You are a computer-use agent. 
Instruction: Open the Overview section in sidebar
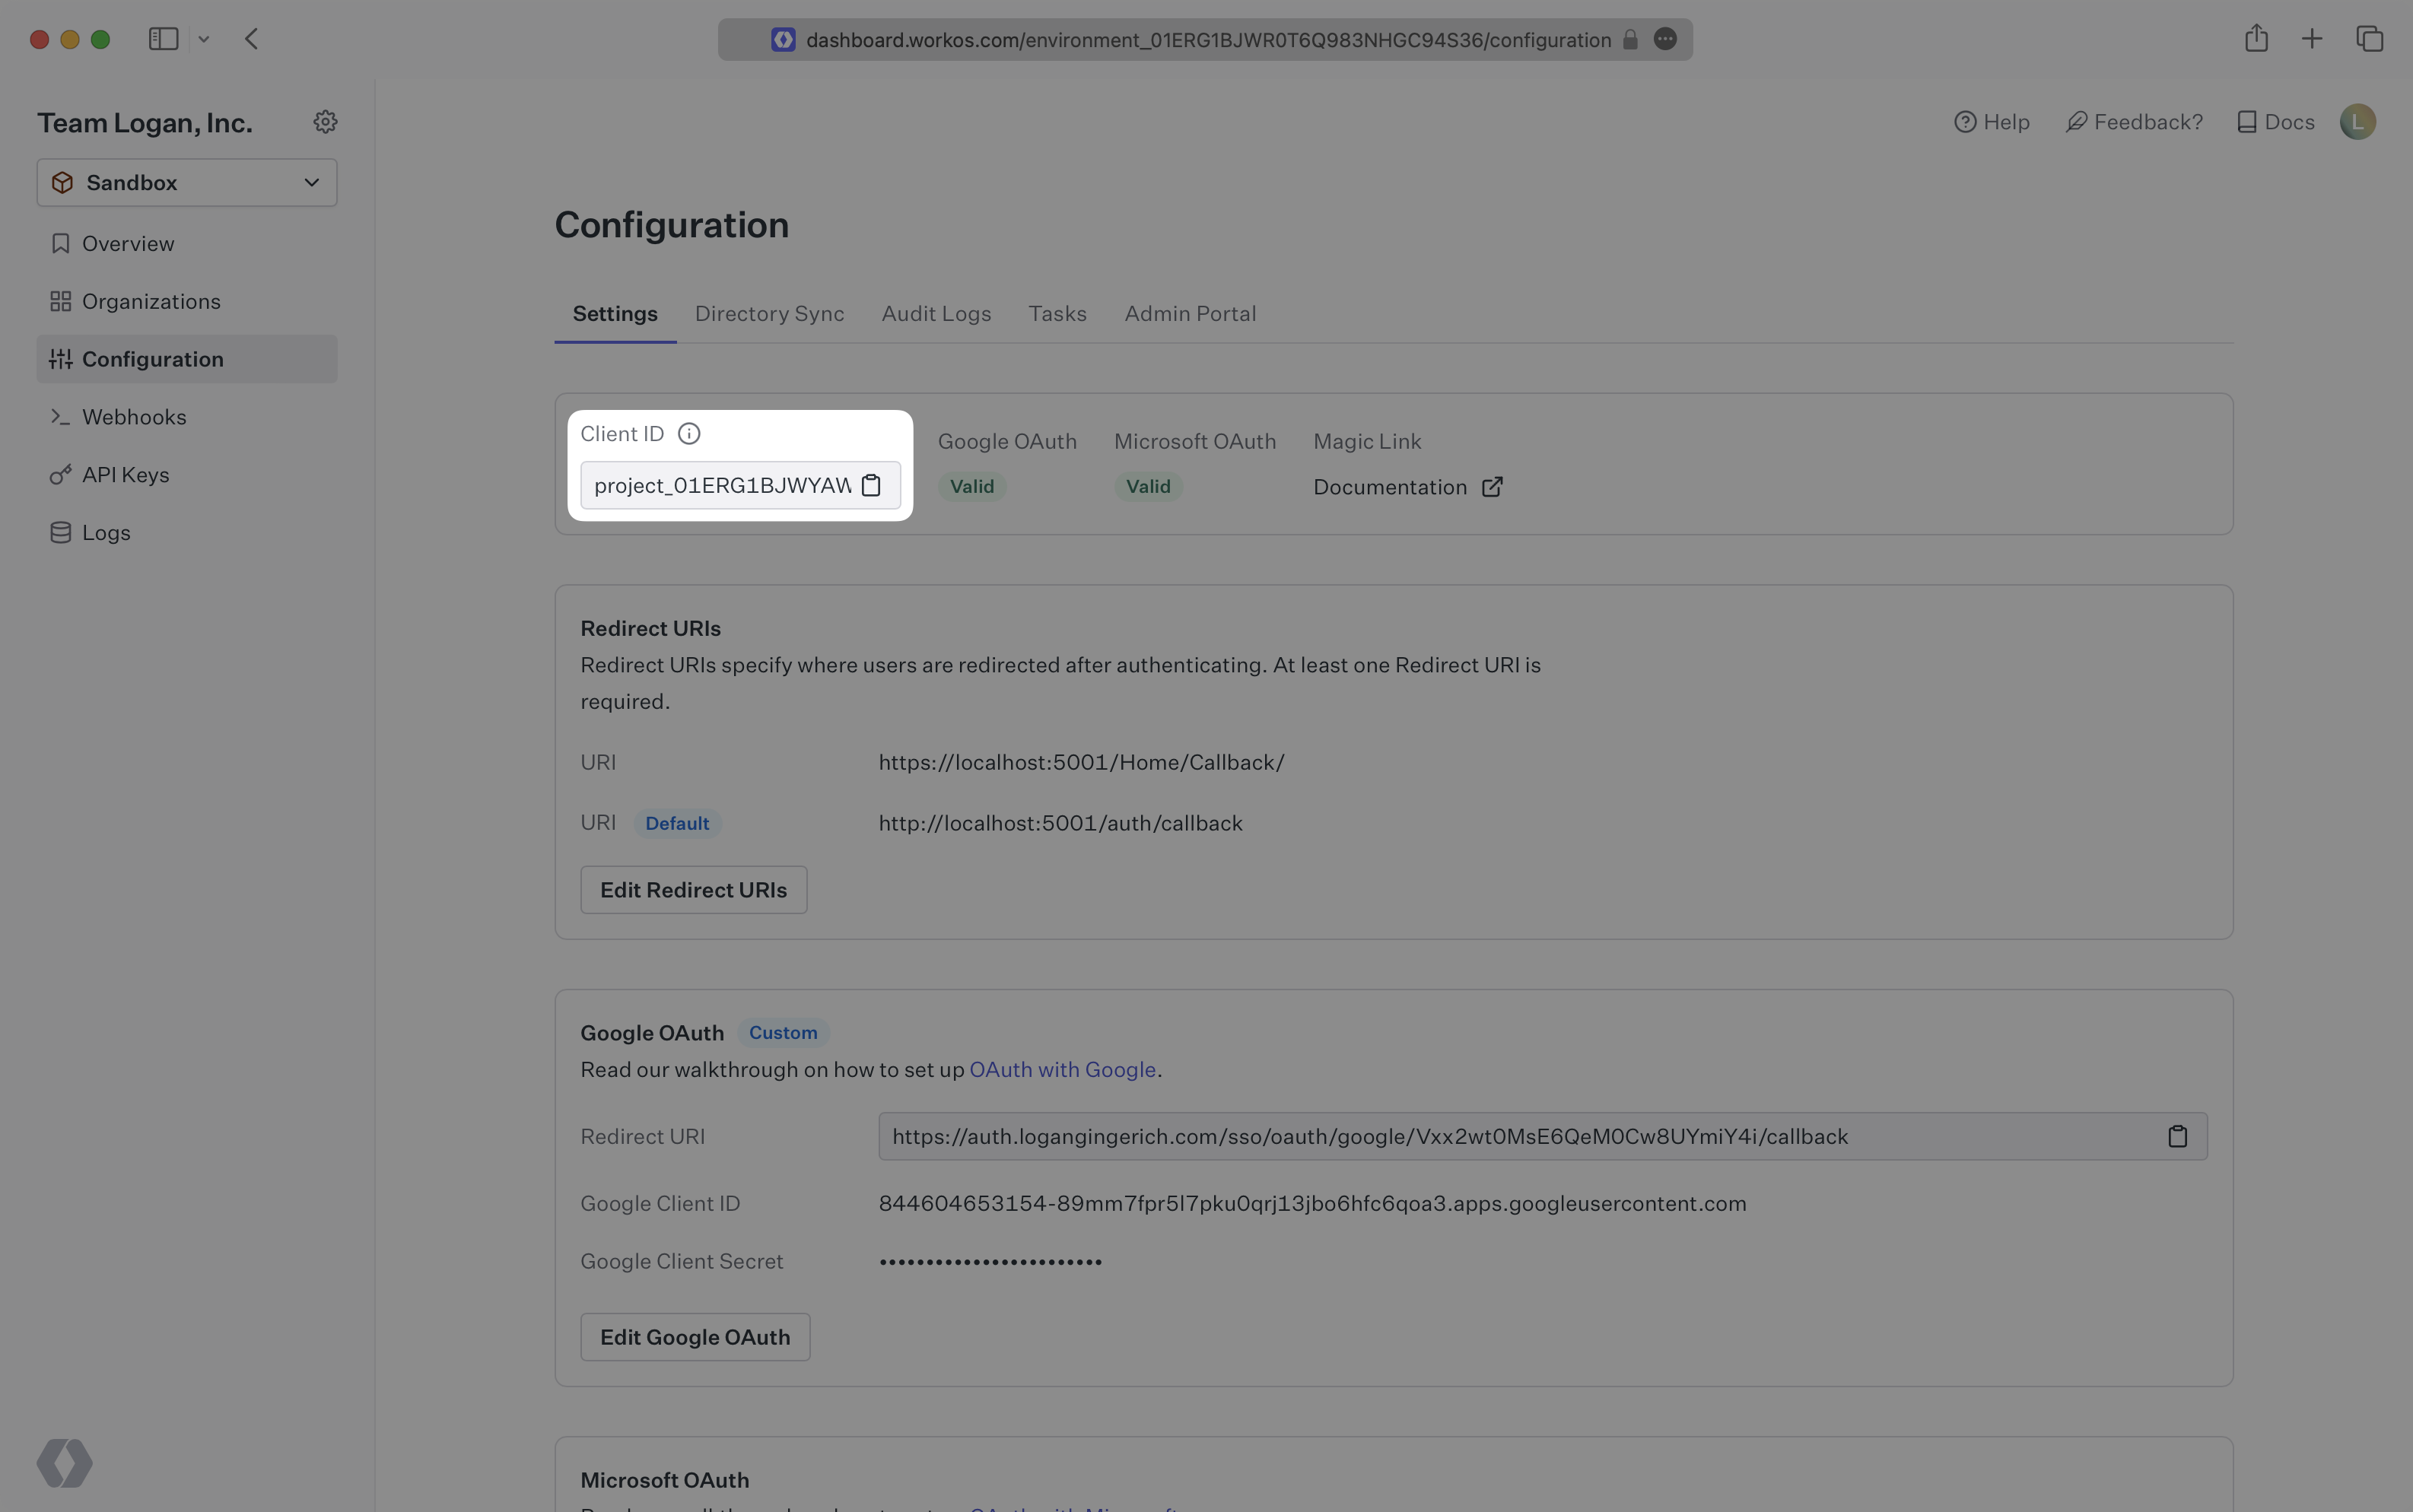point(127,243)
